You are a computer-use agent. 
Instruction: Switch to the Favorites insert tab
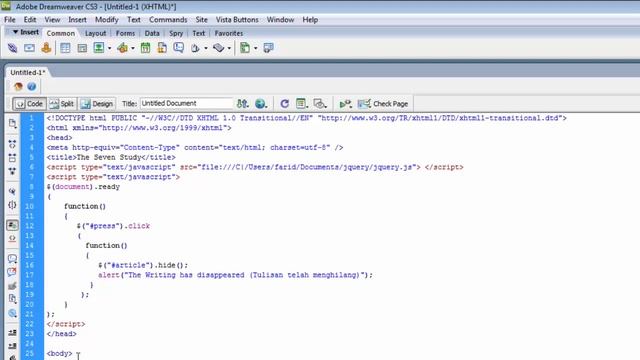(x=229, y=33)
